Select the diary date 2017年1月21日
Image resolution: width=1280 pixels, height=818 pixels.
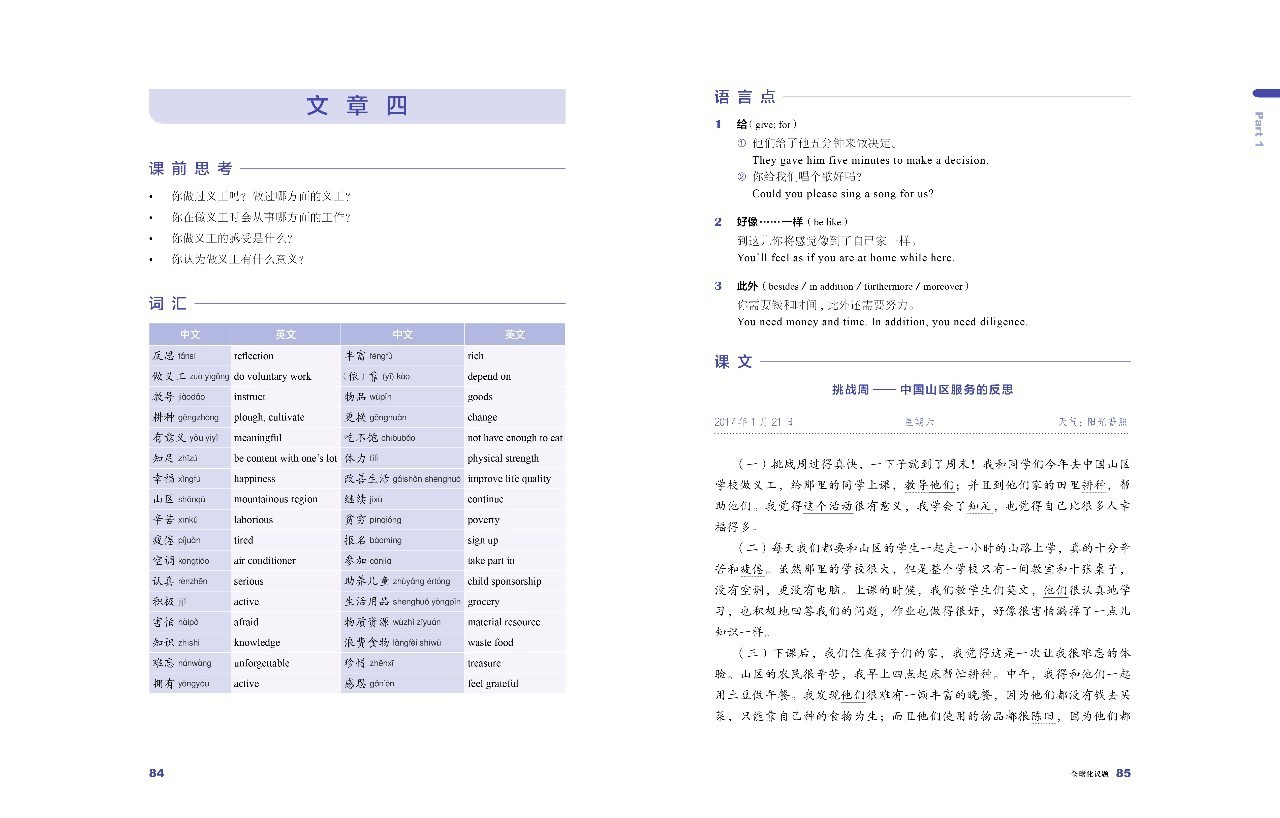[x=754, y=422]
